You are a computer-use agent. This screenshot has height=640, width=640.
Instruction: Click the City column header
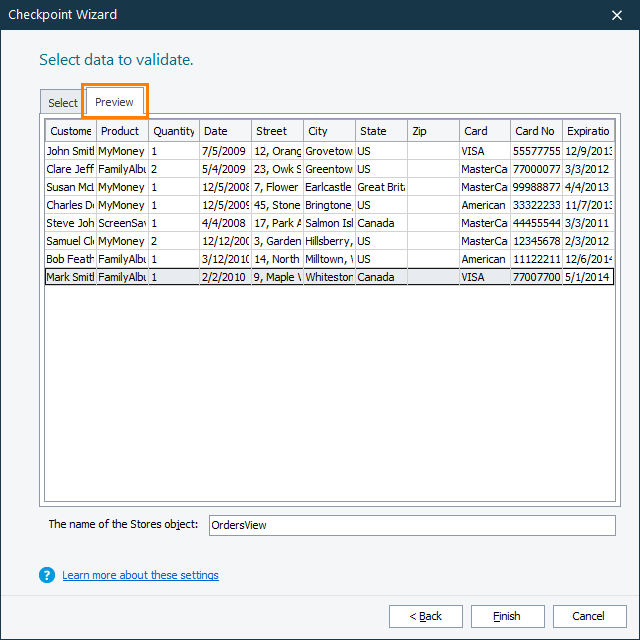(329, 131)
